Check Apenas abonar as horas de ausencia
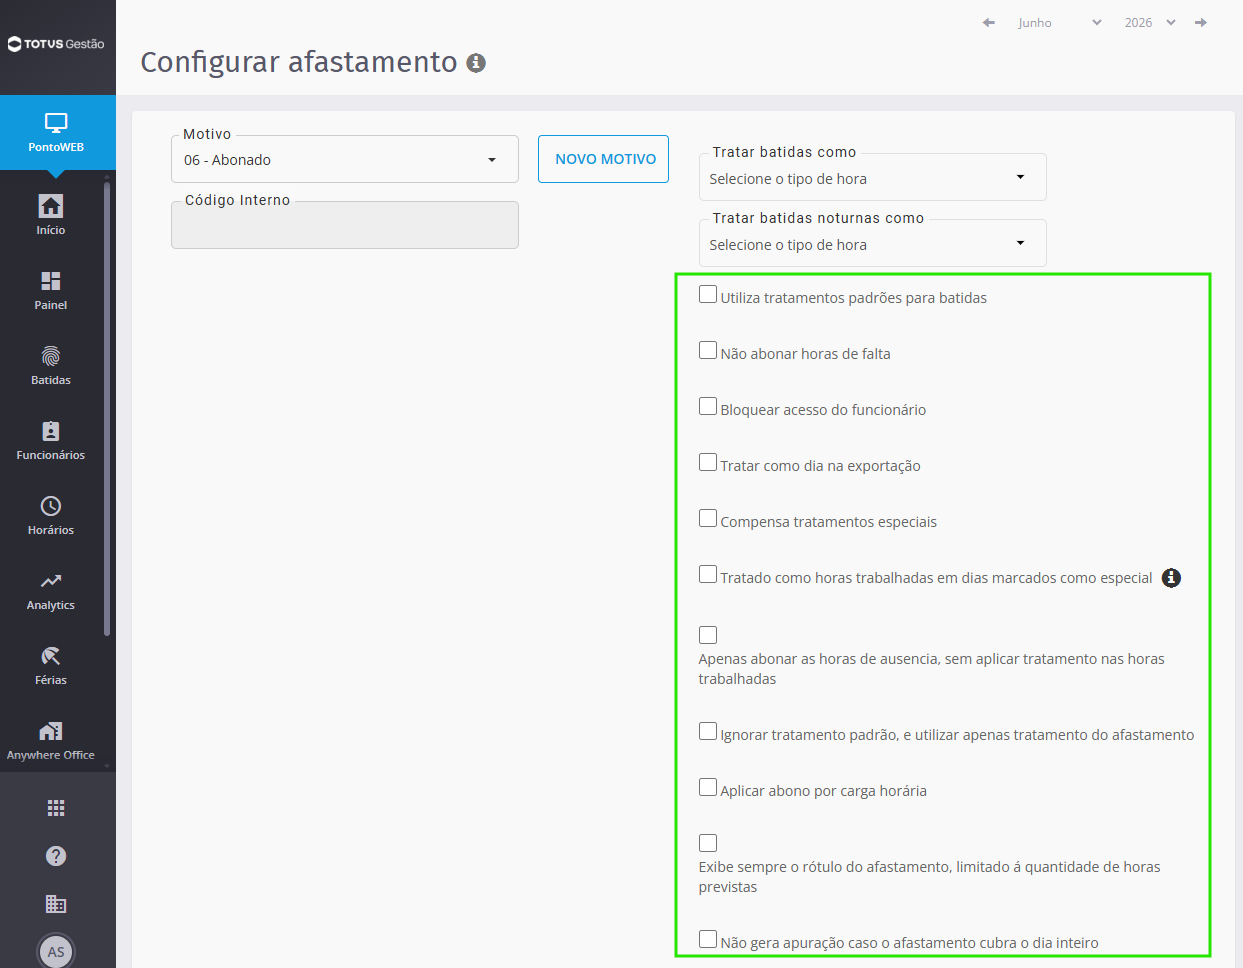 708,635
